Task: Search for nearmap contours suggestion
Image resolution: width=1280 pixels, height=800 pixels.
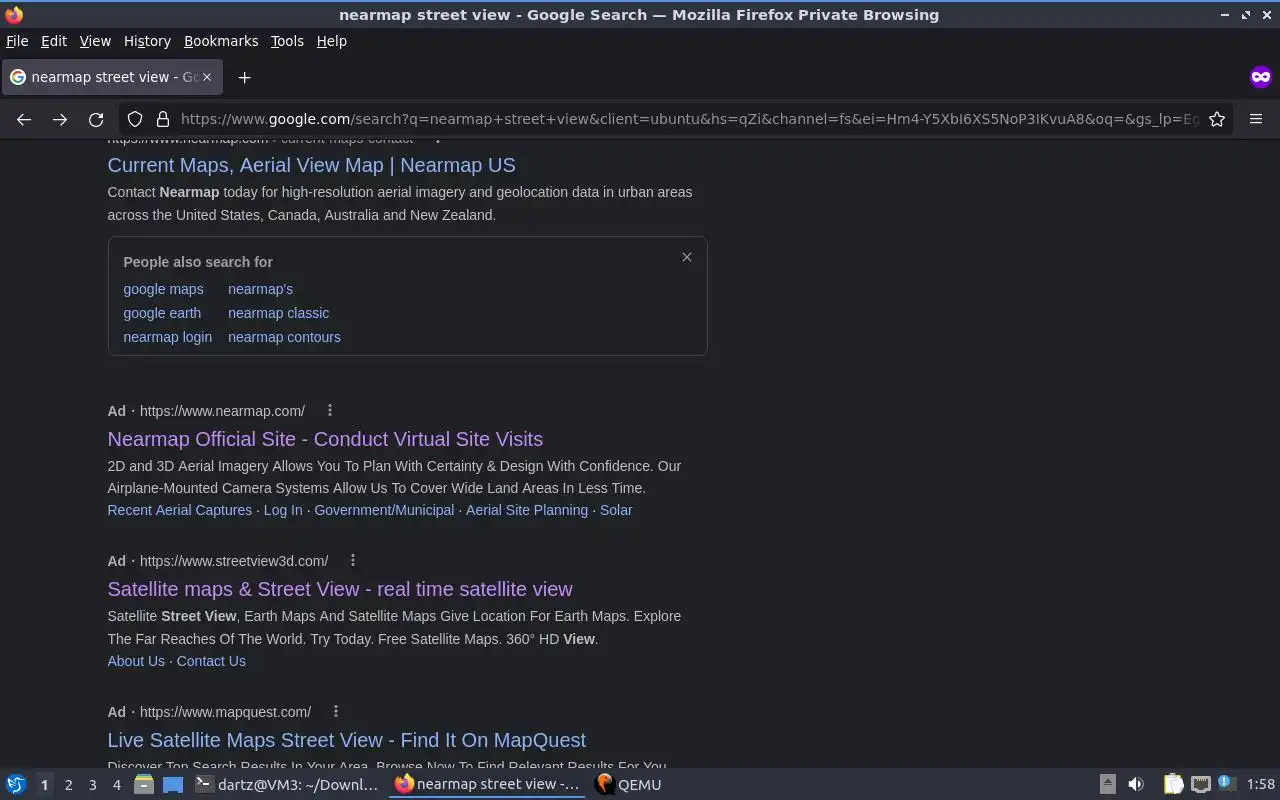Action: click(x=284, y=337)
